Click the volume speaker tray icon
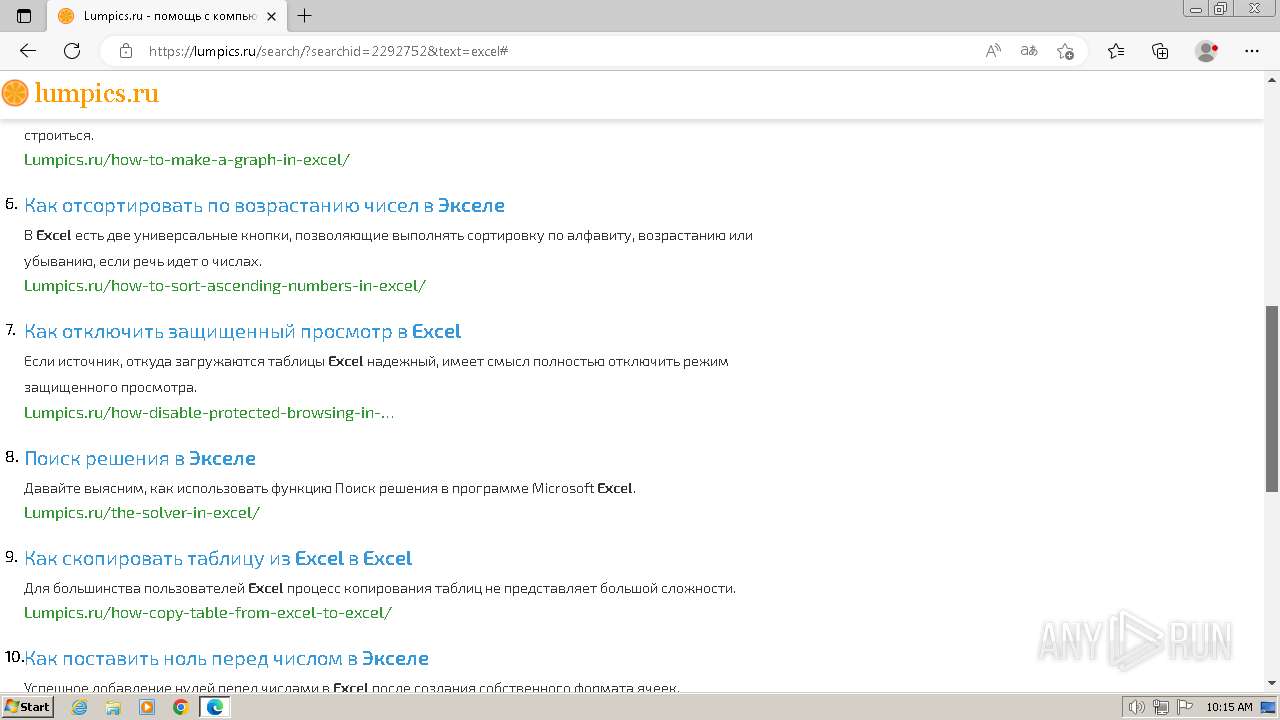 (x=1137, y=707)
